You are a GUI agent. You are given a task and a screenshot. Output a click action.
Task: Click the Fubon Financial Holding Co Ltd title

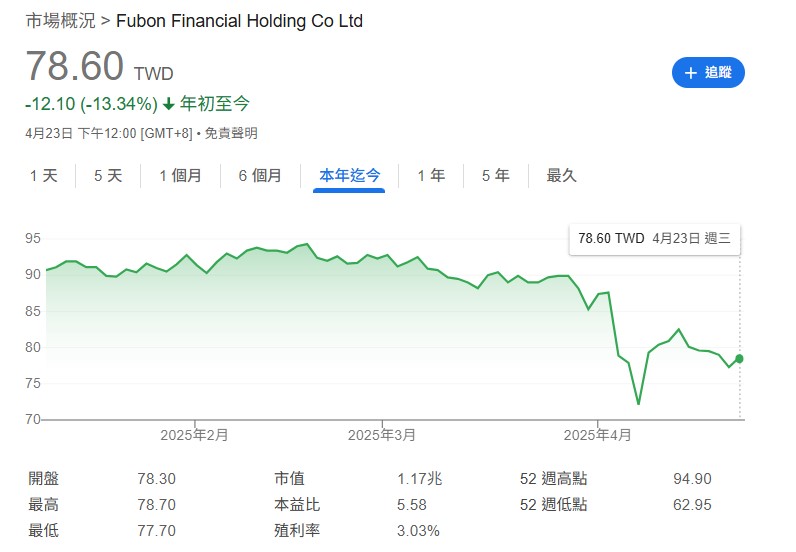[240, 21]
